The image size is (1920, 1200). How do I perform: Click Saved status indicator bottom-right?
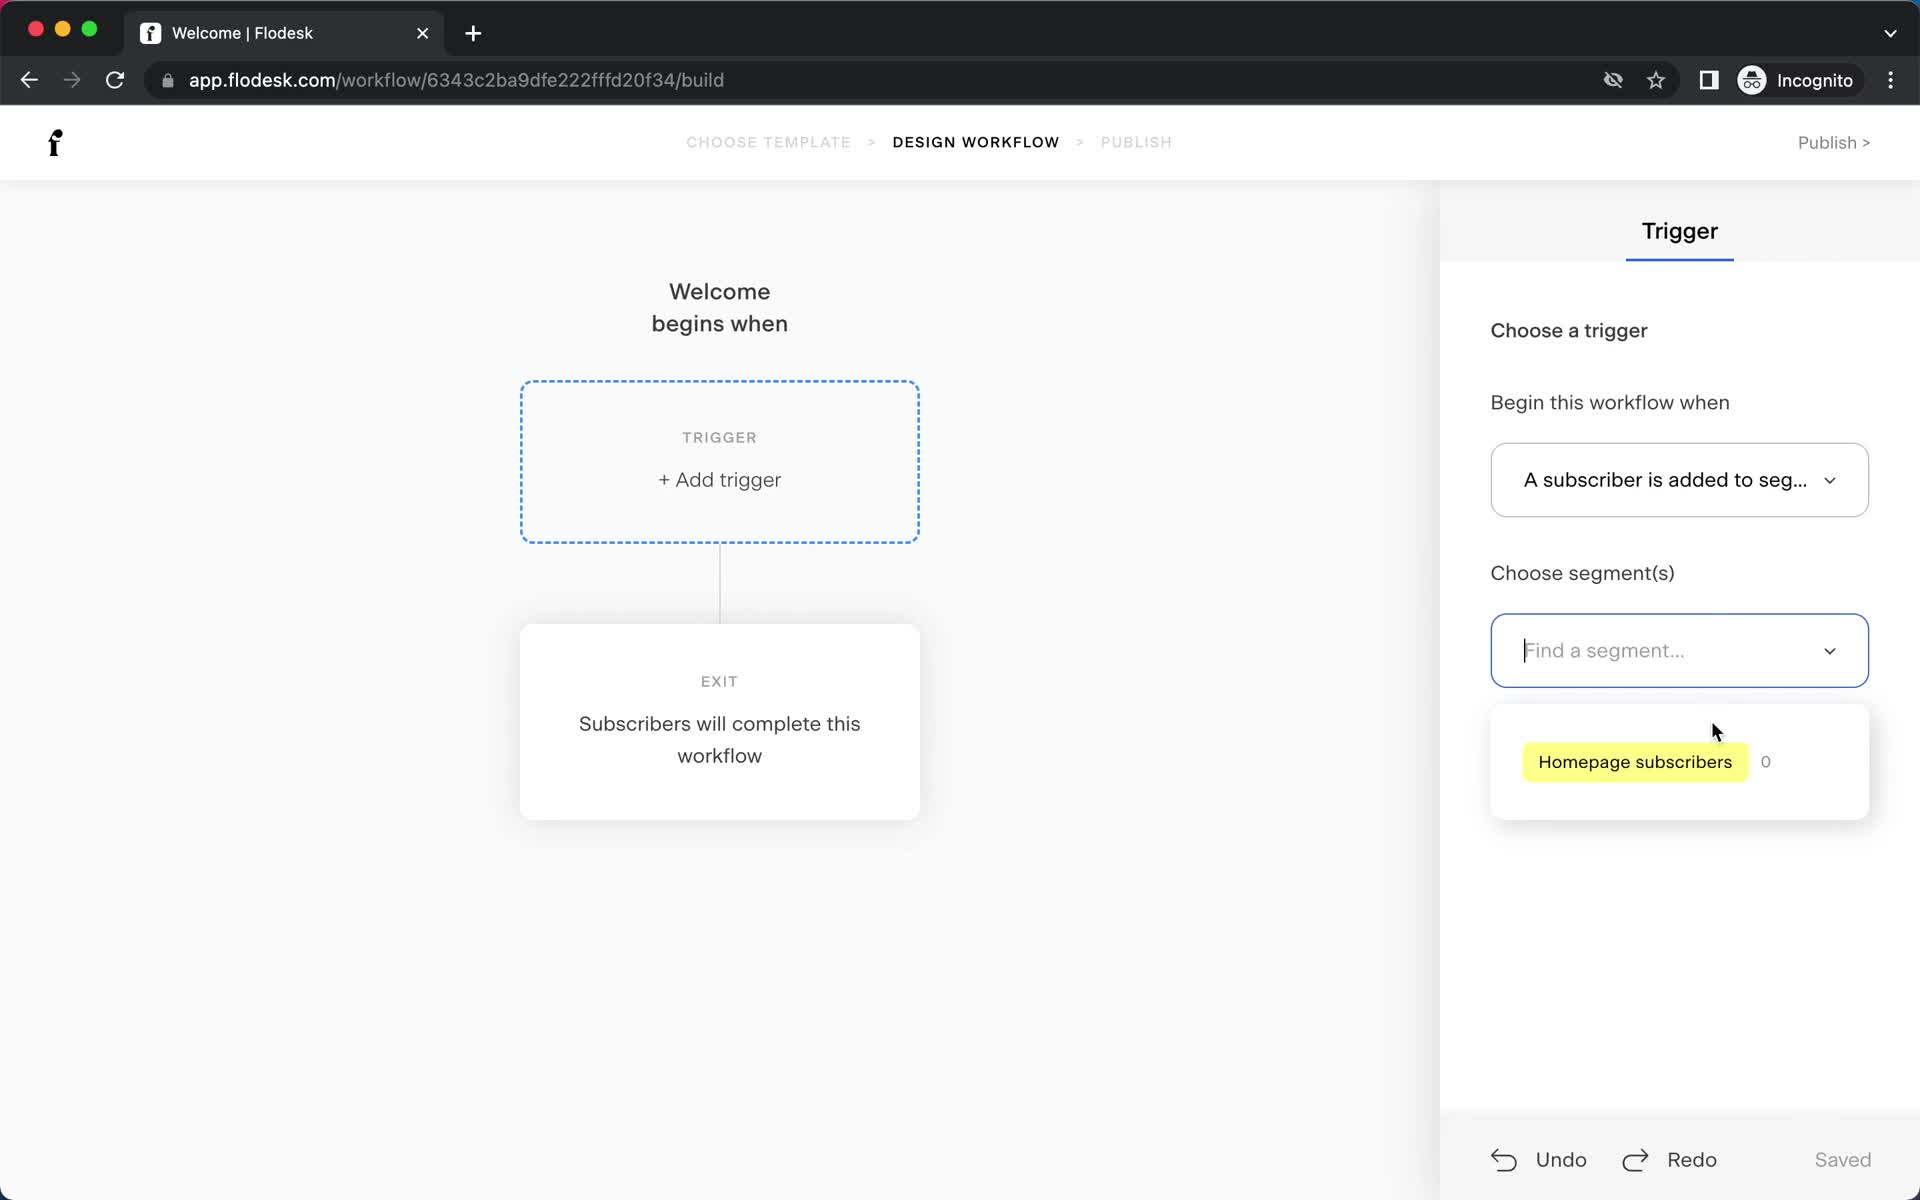(x=1843, y=1159)
